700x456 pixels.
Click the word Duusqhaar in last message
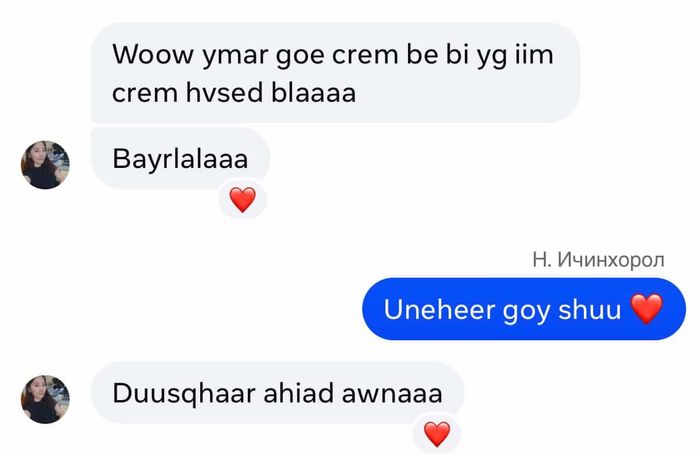click(183, 393)
